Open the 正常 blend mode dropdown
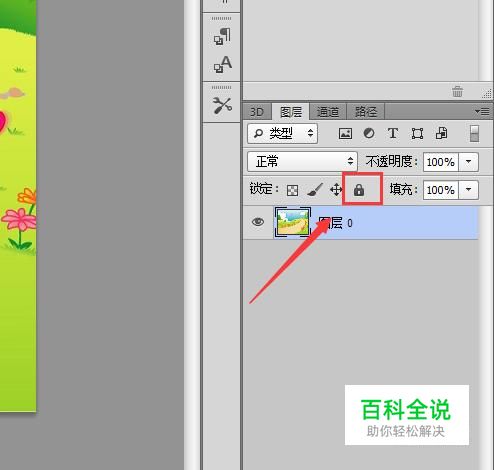 click(302, 162)
